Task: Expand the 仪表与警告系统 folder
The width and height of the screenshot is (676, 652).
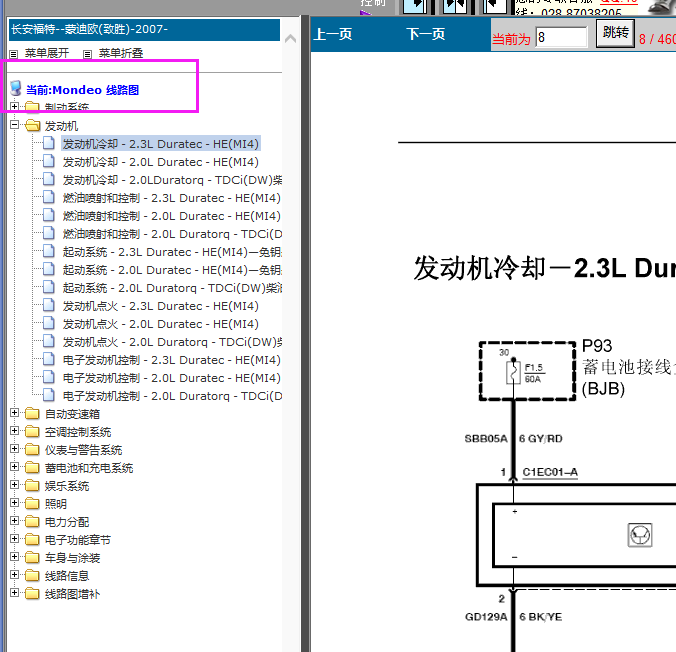Action: pos(14,449)
